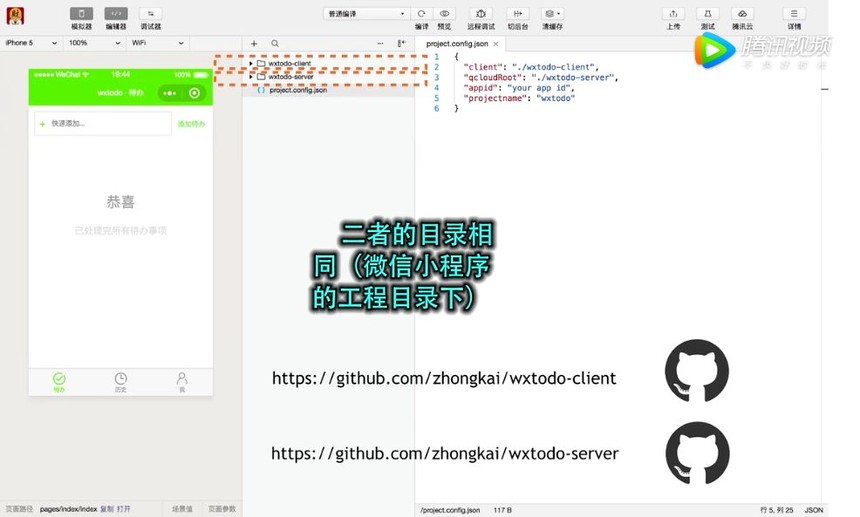Click the green plus beside quick-add input
This screenshot has height=517, width=860.
[42, 124]
